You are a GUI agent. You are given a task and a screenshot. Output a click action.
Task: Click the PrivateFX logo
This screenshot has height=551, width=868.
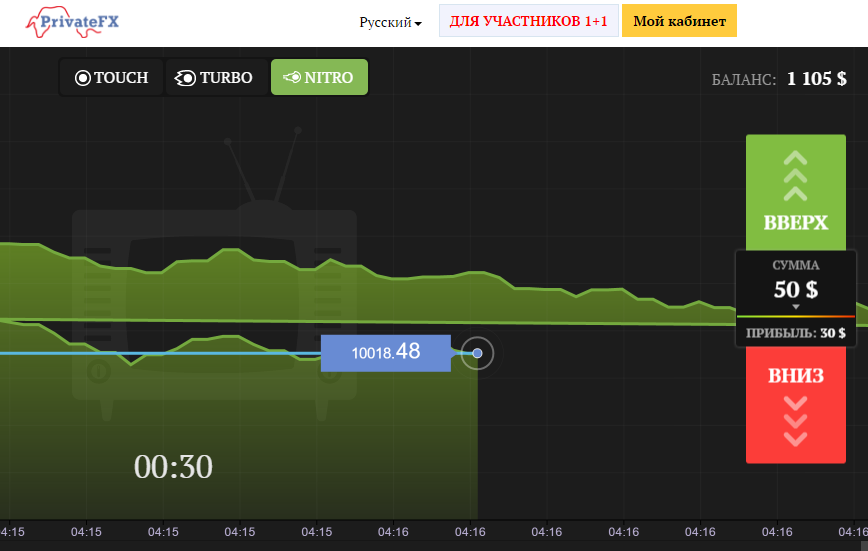(x=73, y=22)
